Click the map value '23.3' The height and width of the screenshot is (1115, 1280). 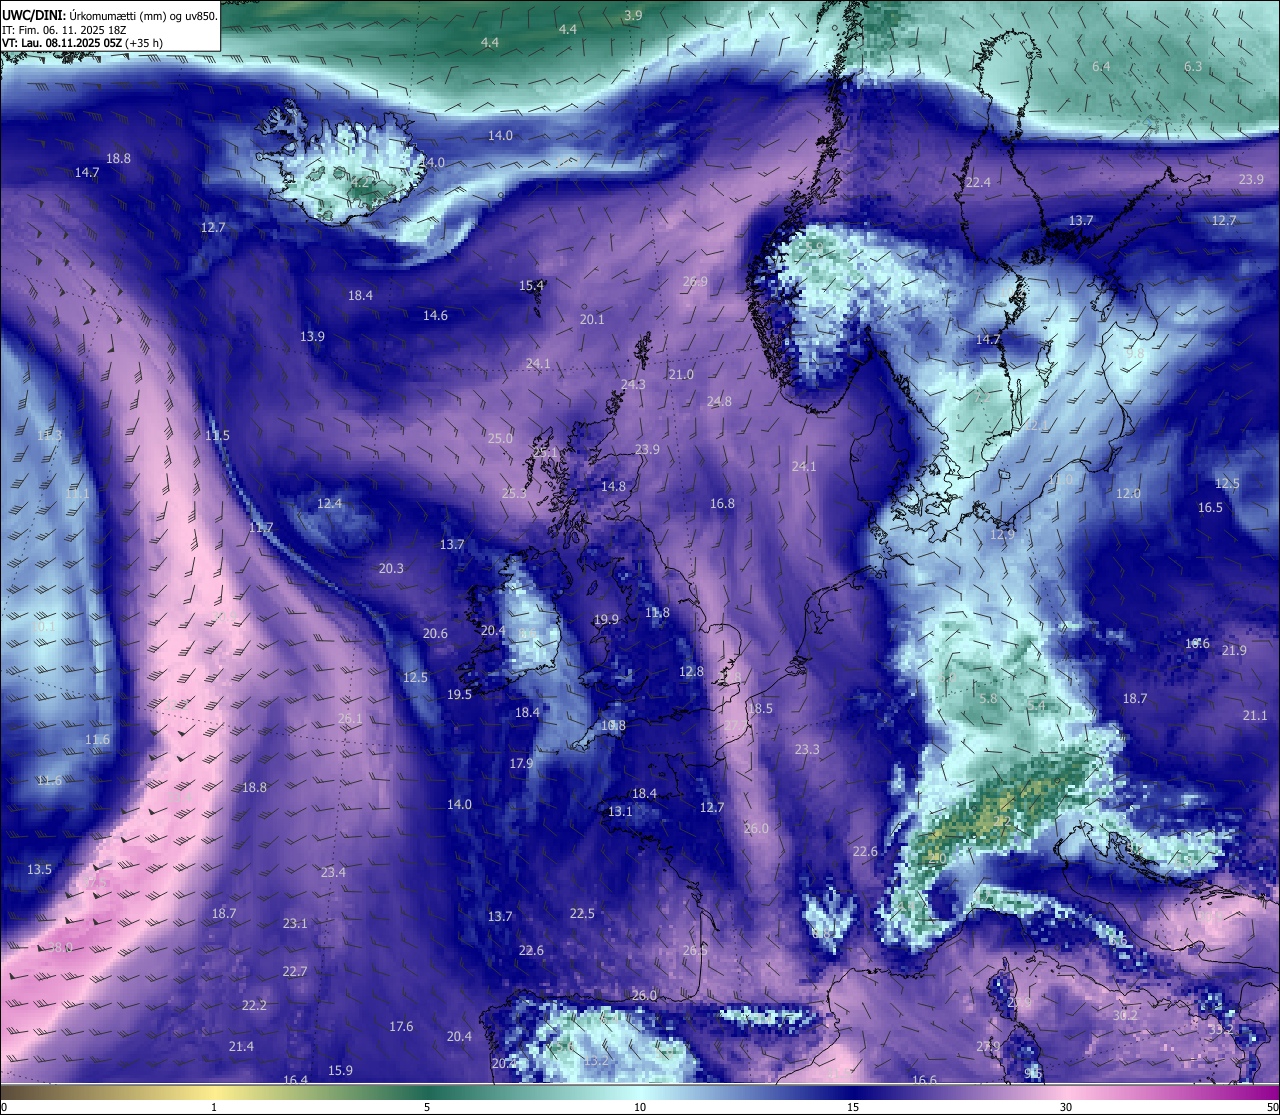pyautogui.click(x=807, y=749)
